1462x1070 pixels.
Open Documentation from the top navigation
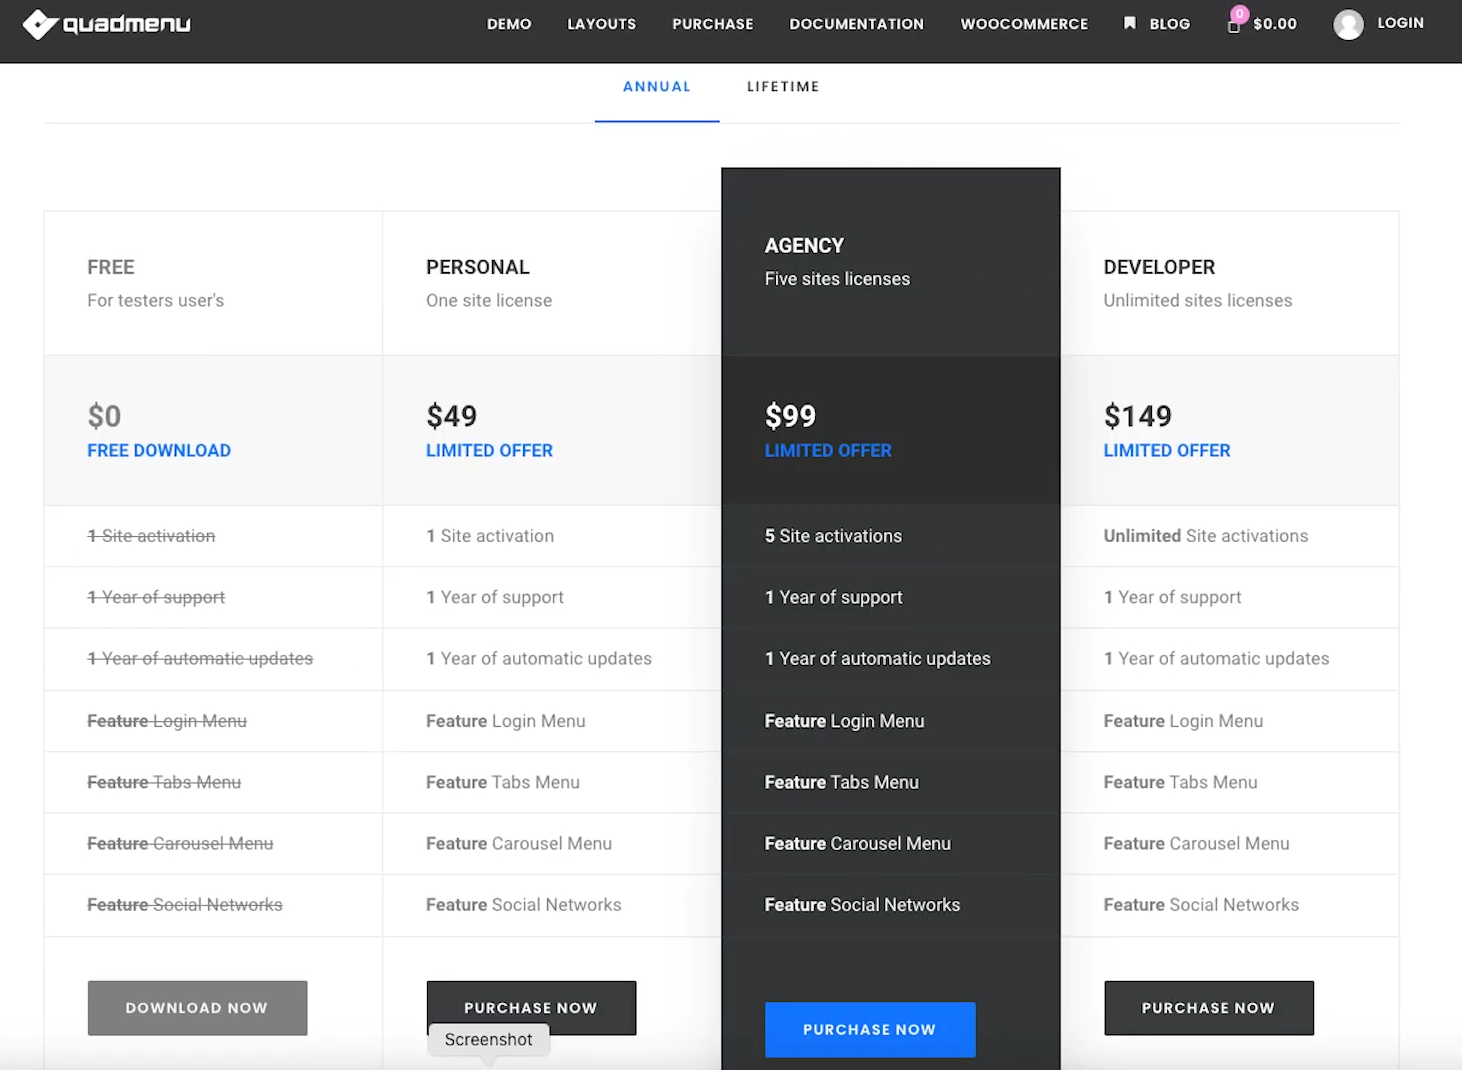point(856,24)
